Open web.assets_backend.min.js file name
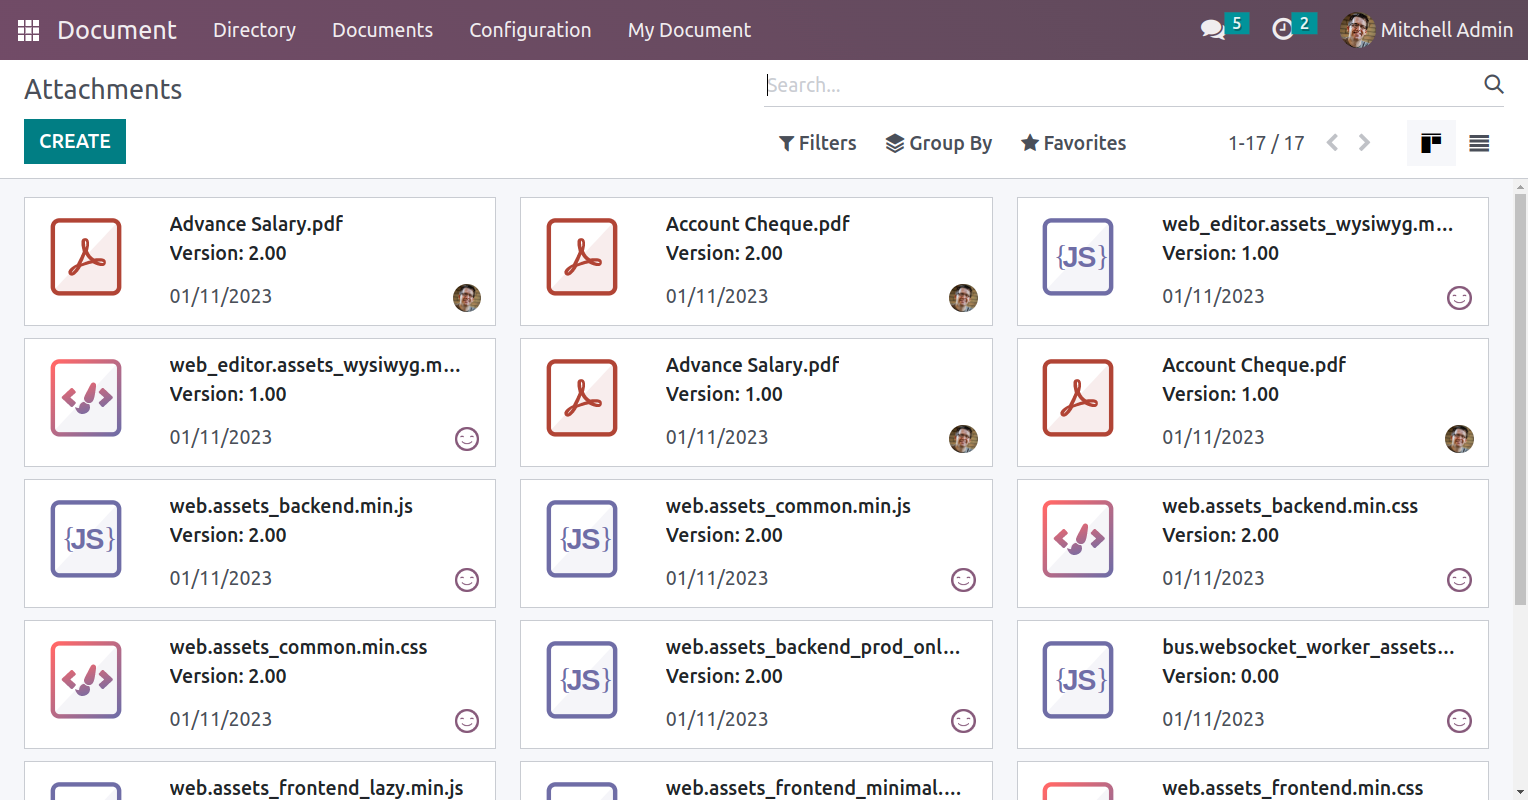This screenshot has height=800, width=1528. pyautogui.click(x=291, y=506)
